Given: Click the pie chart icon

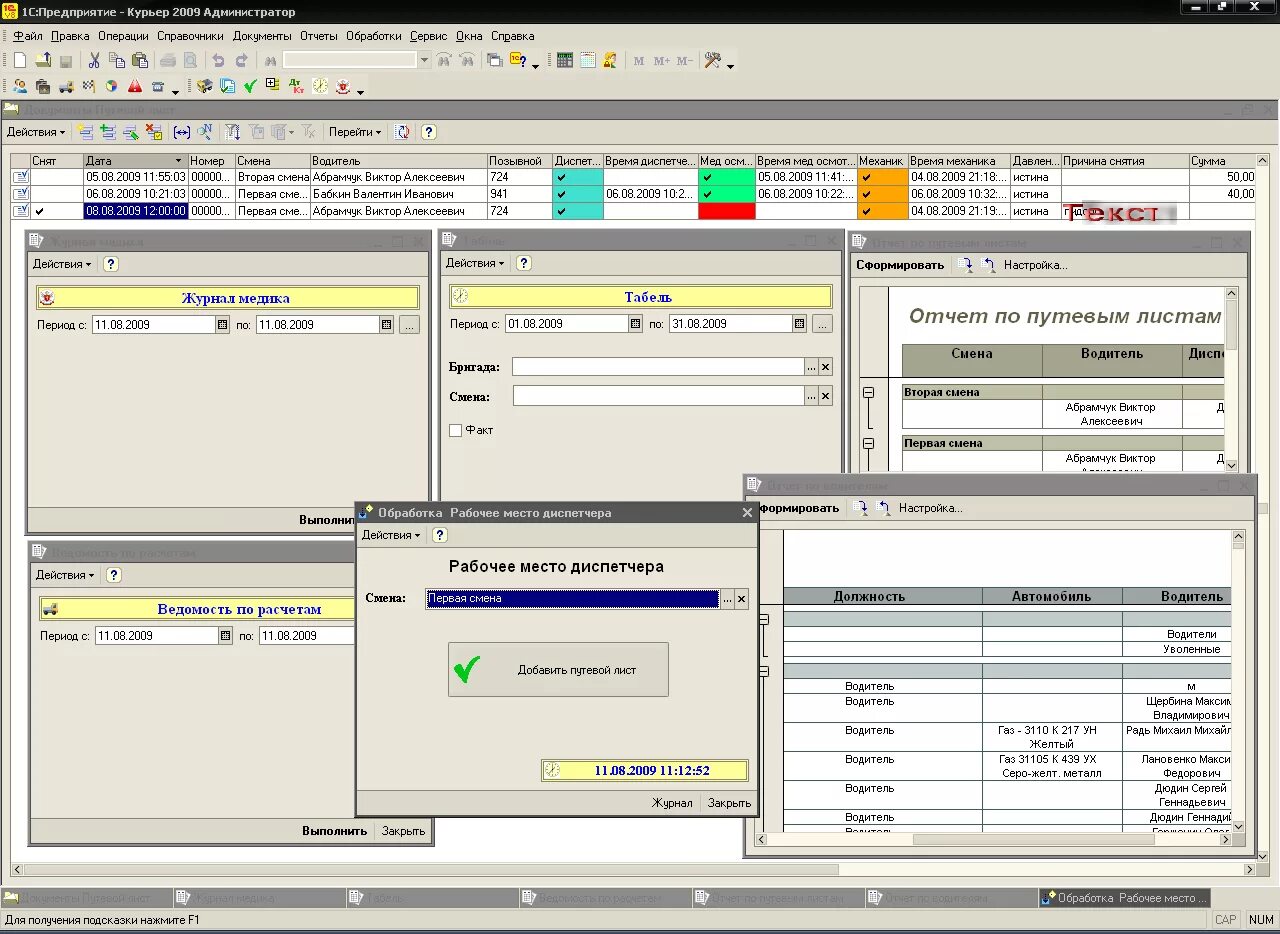Looking at the screenshot, I should (112, 87).
